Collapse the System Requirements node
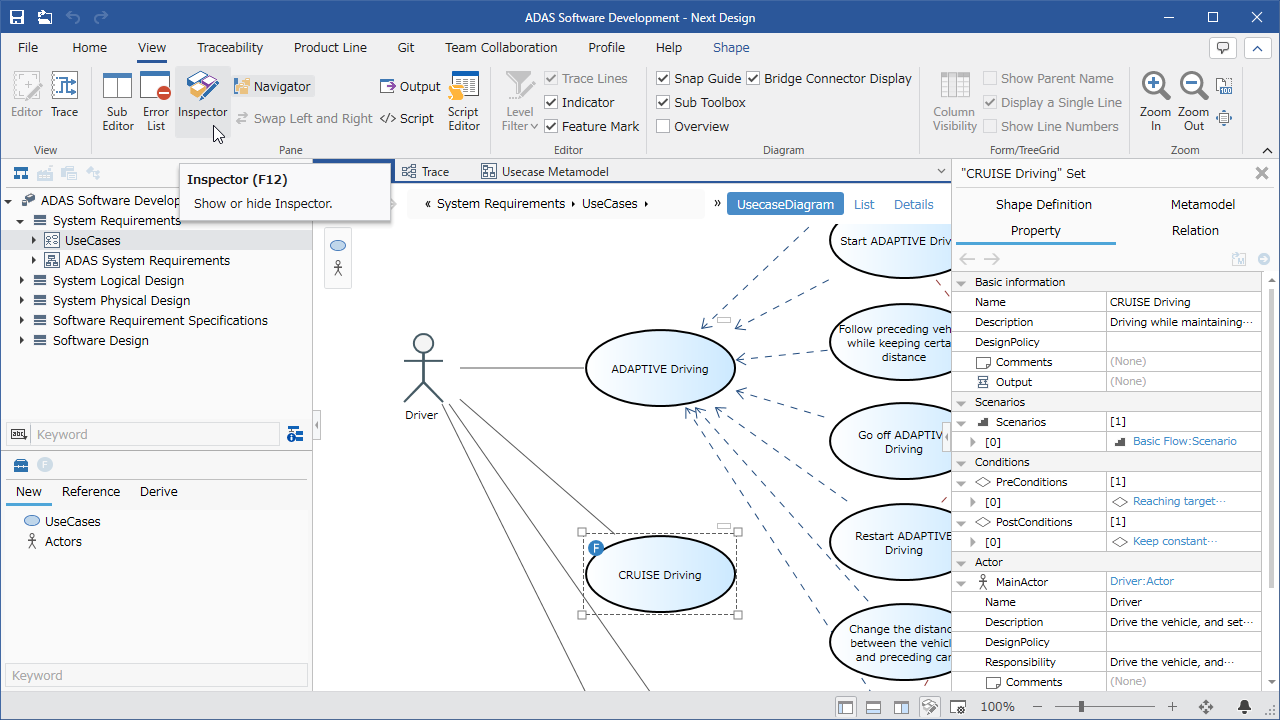 21,221
